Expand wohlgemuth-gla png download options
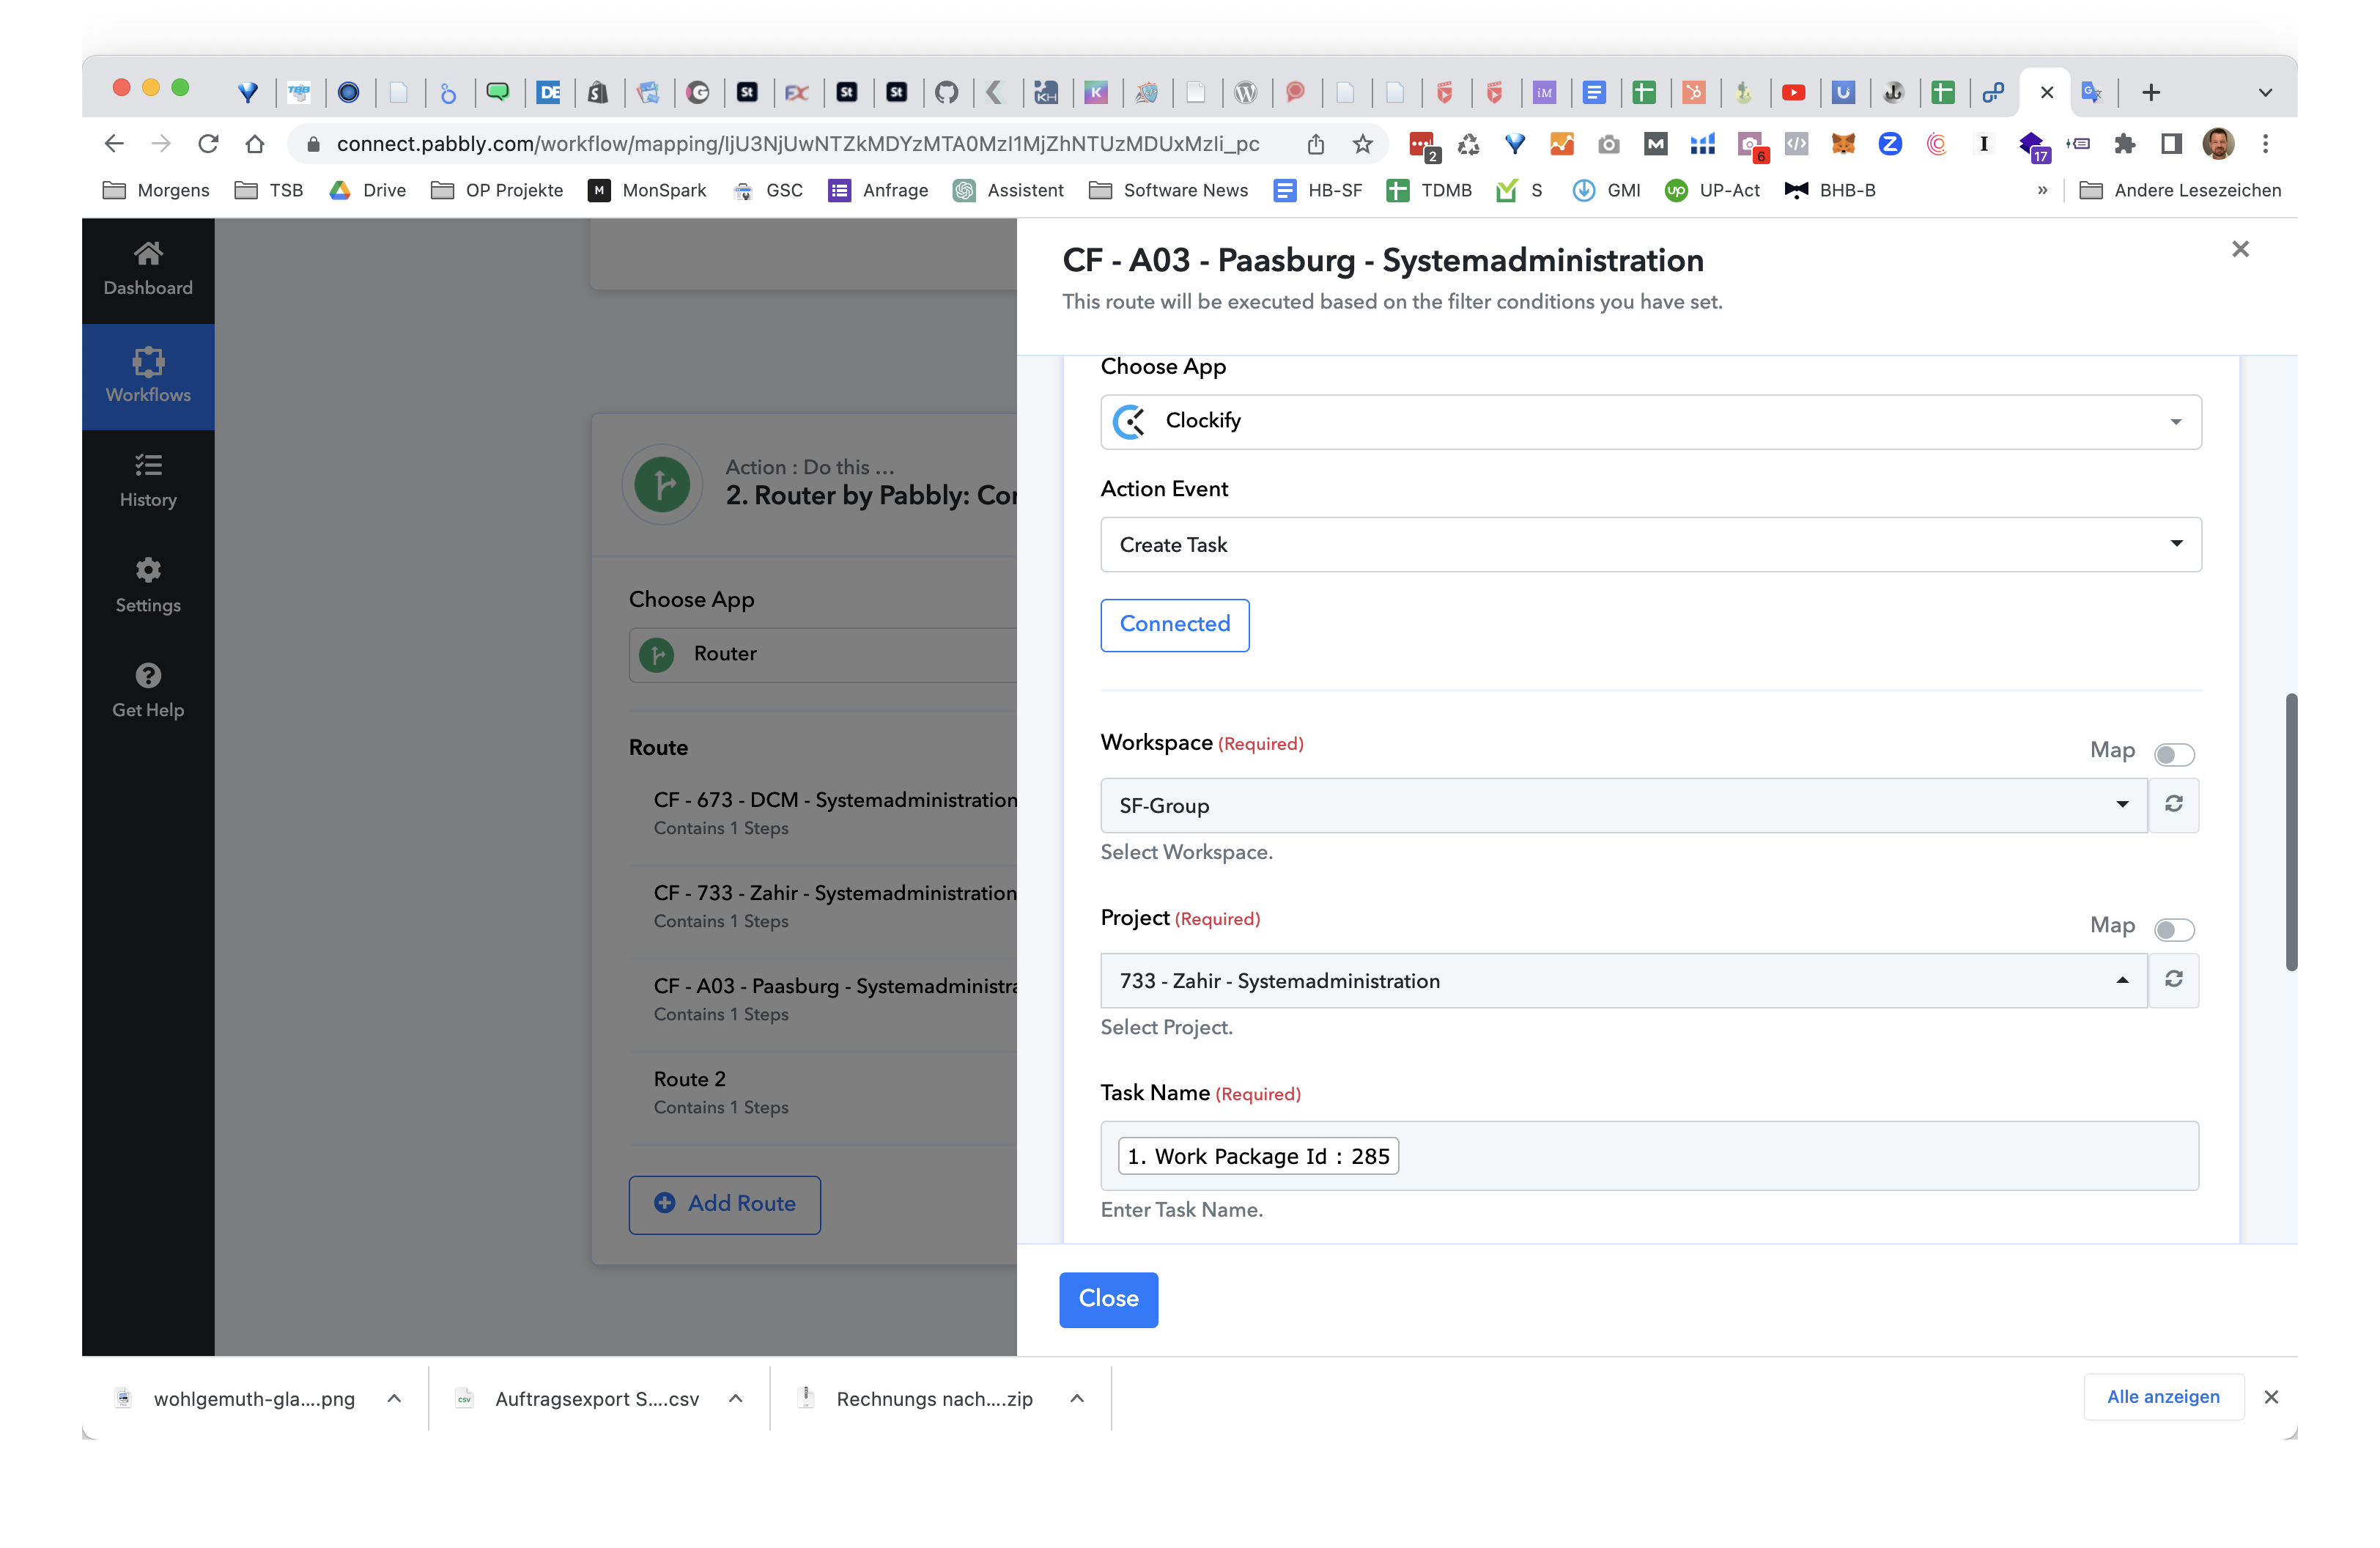The image size is (2380, 1548). 394,1398
